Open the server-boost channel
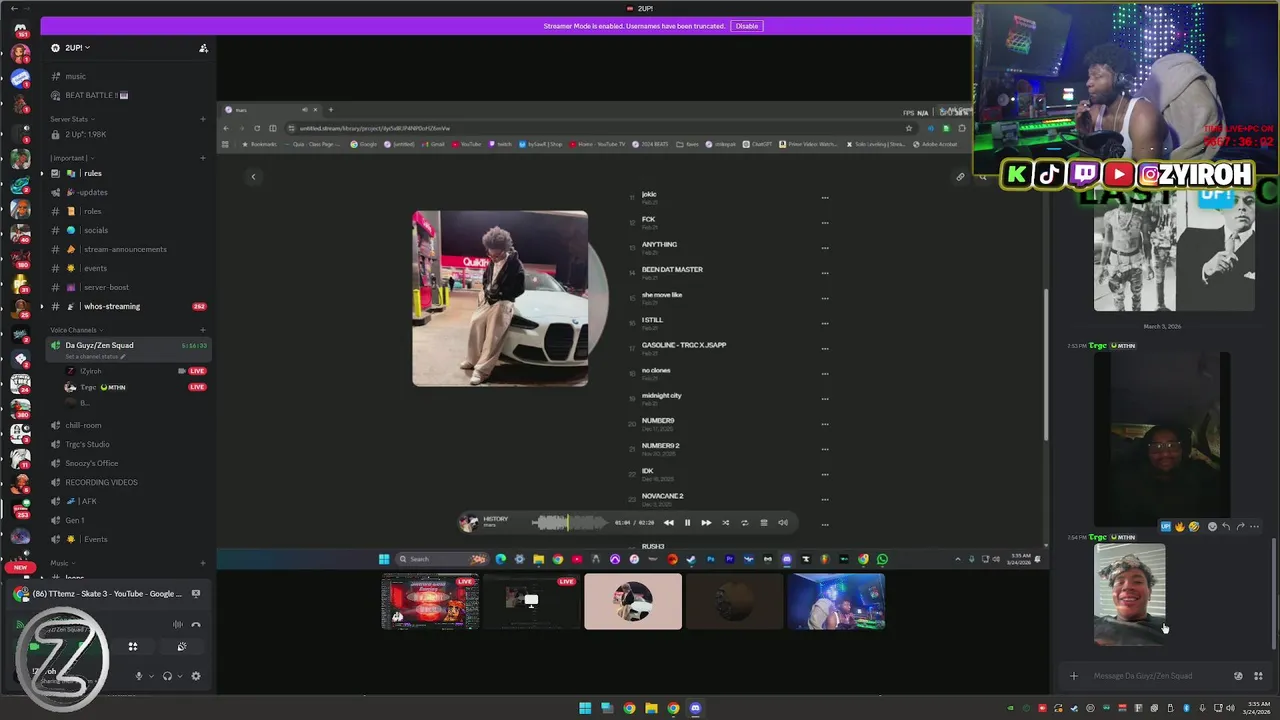The width and height of the screenshot is (1280, 720). point(128,287)
